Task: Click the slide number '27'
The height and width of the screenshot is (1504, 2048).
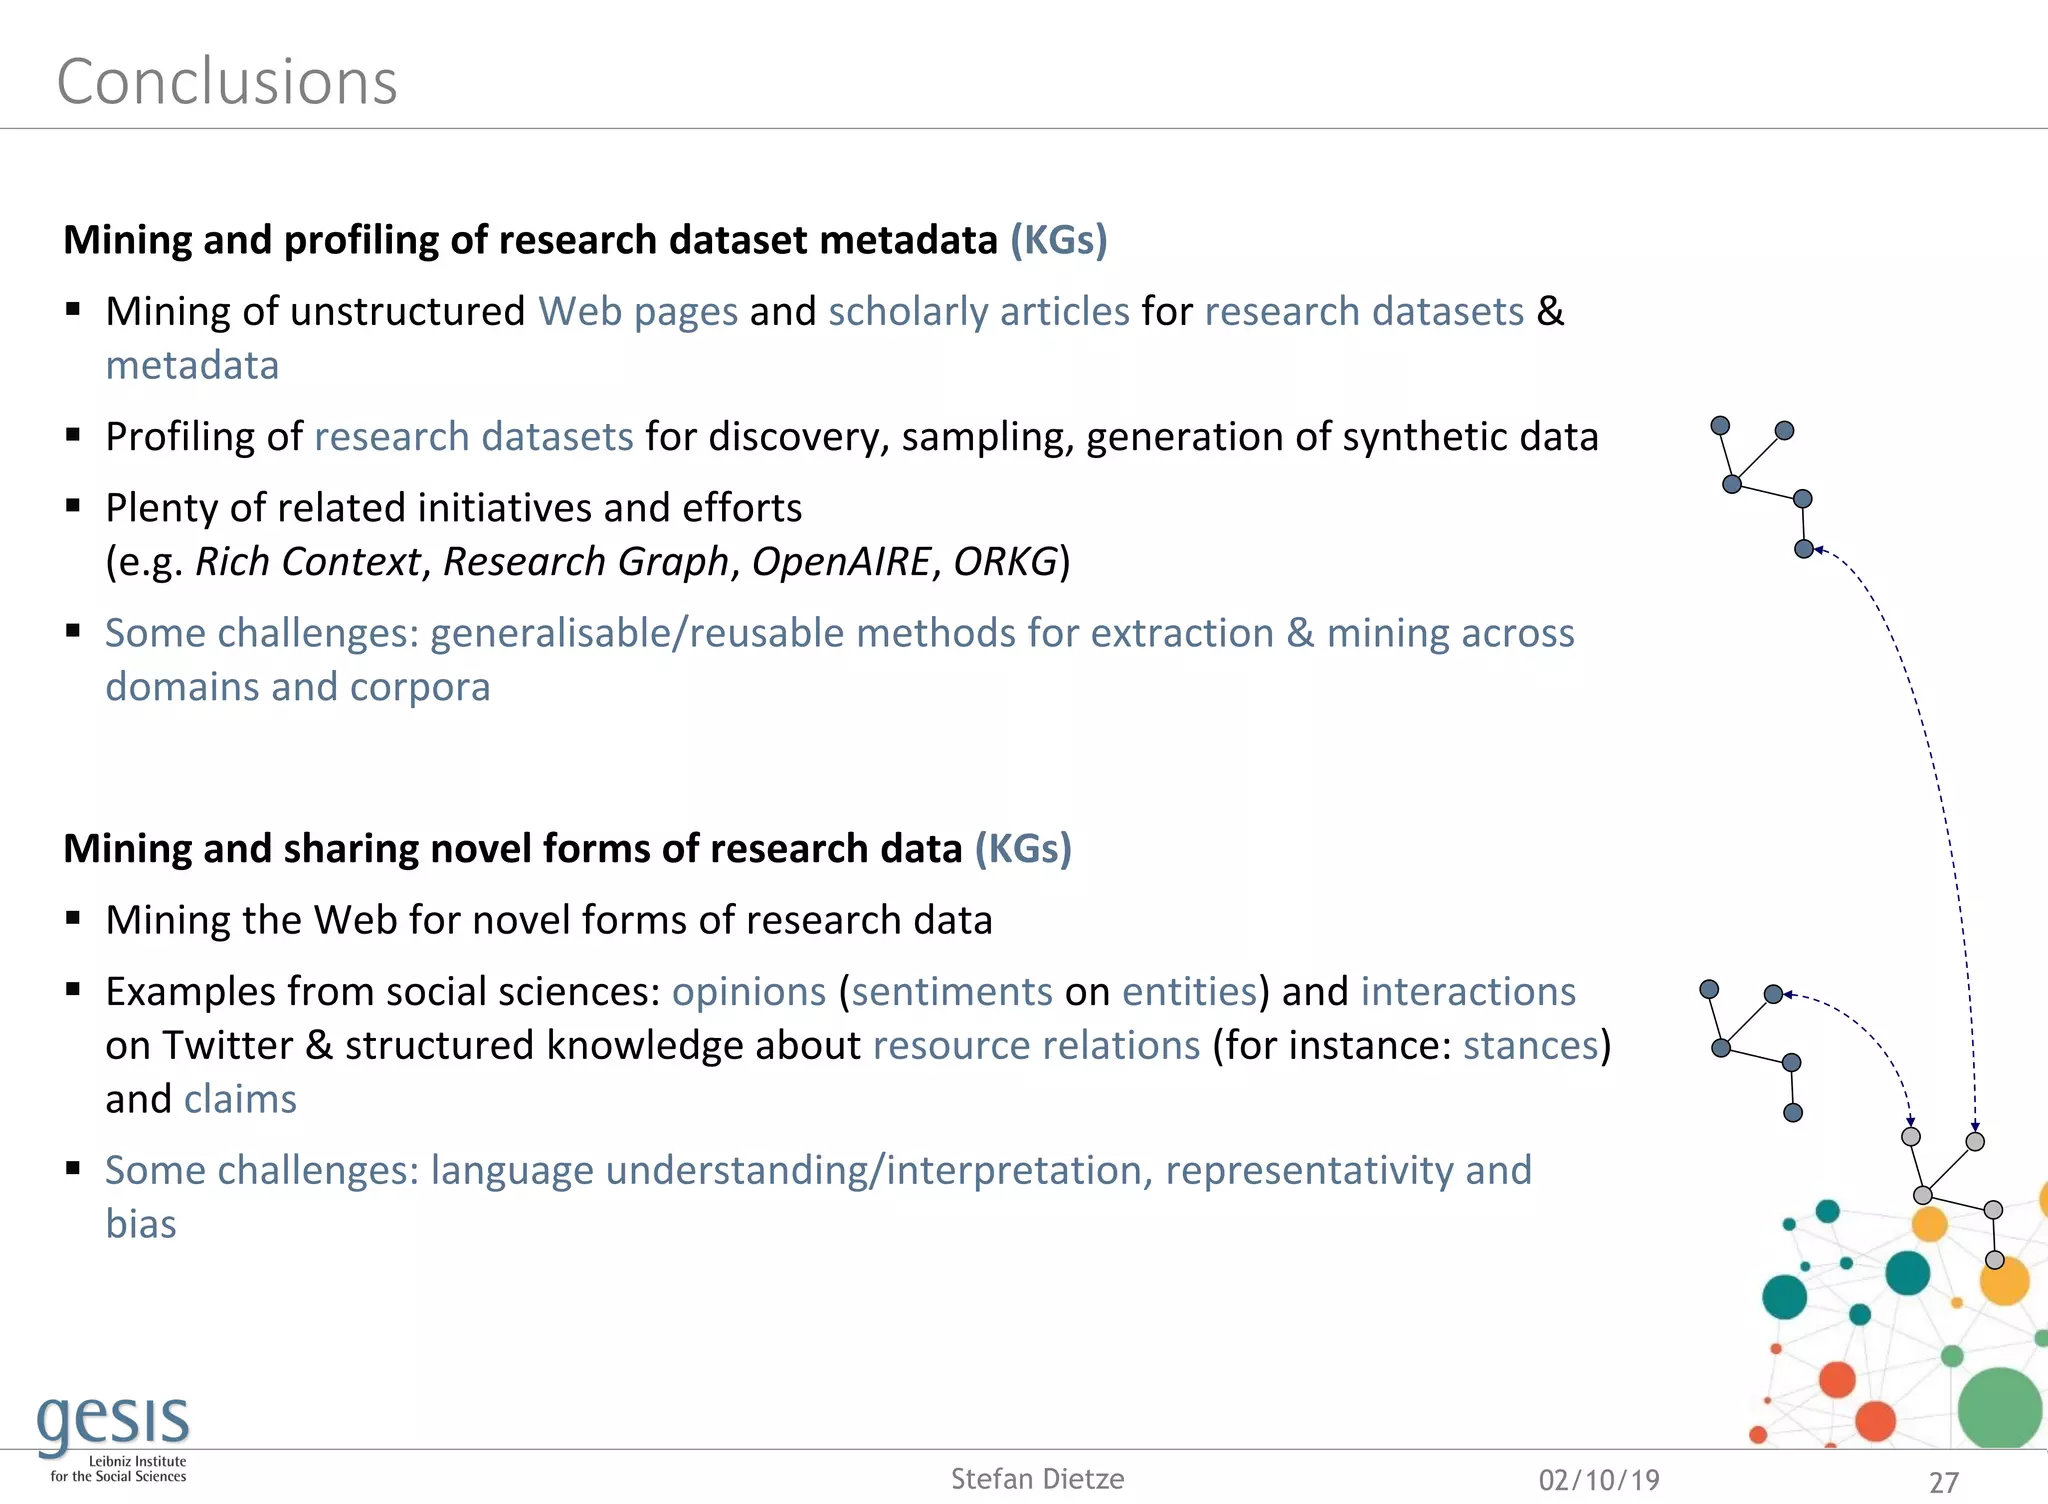Action: pyautogui.click(x=1944, y=1482)
